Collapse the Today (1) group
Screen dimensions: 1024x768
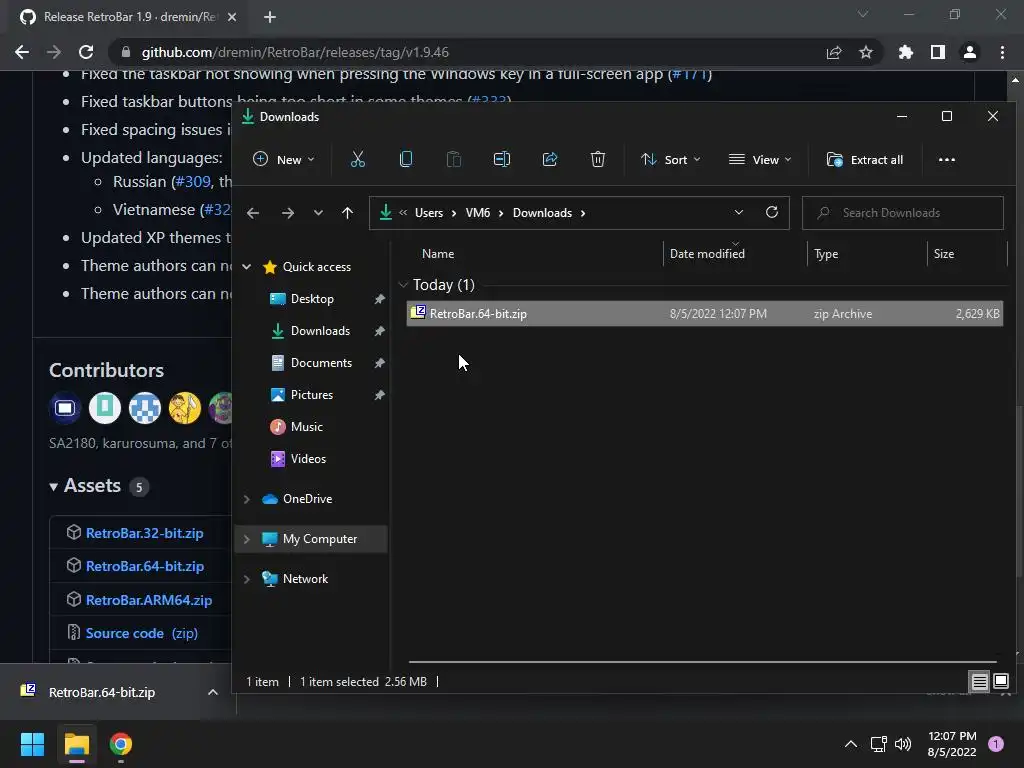coord(403,285)
